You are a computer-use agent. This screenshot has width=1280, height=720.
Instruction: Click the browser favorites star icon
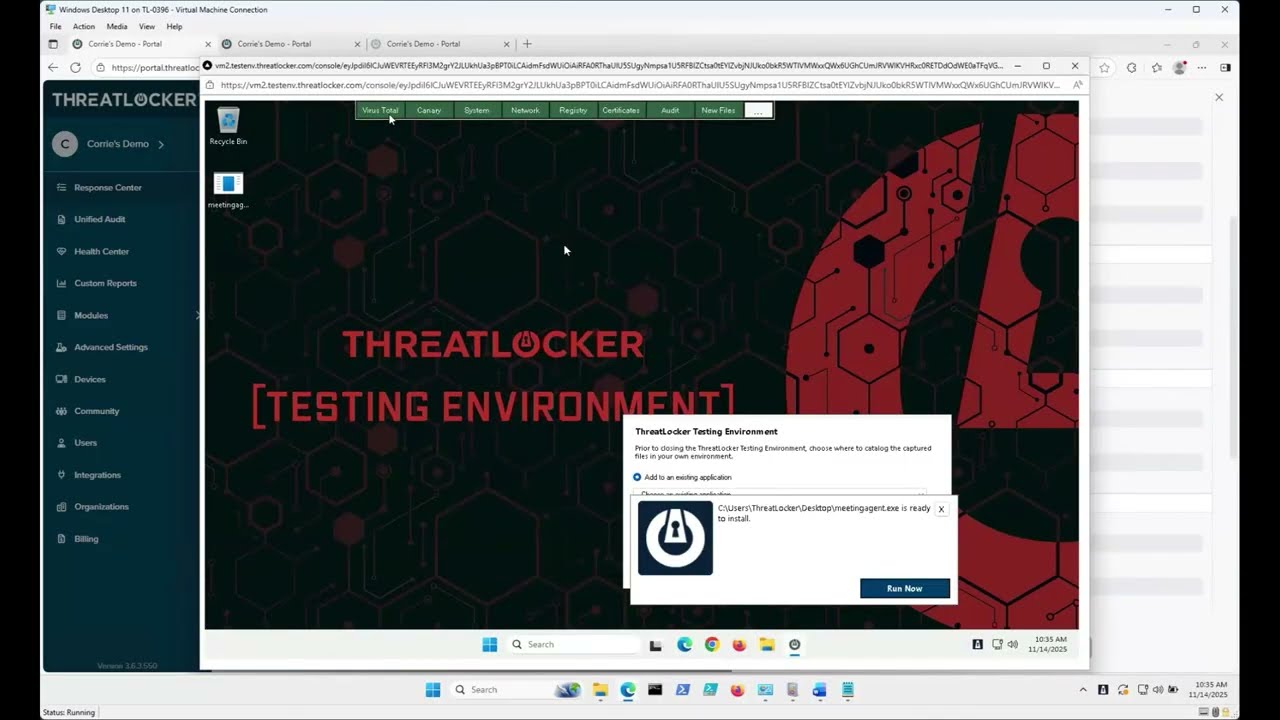1104,68
